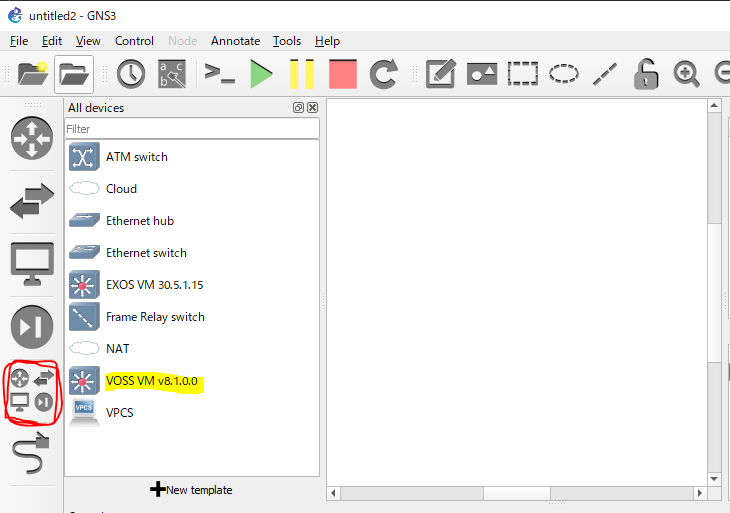The width and height of the screenshot is (730, 513).
Task: Open the View menu
Action: tap(88, 41)
